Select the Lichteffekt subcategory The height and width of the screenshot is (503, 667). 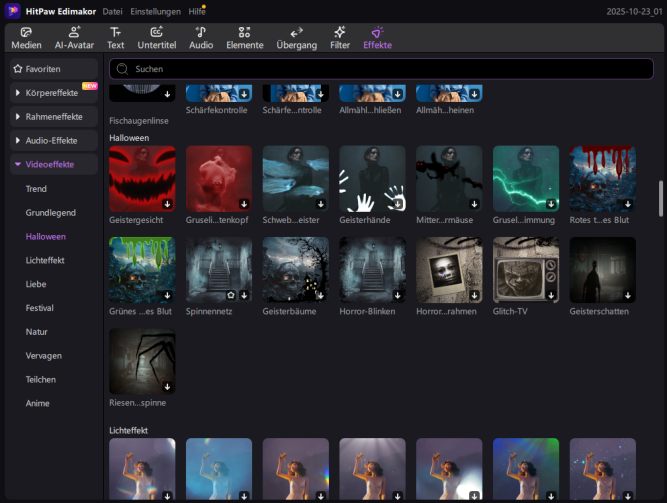coord(47,260)
